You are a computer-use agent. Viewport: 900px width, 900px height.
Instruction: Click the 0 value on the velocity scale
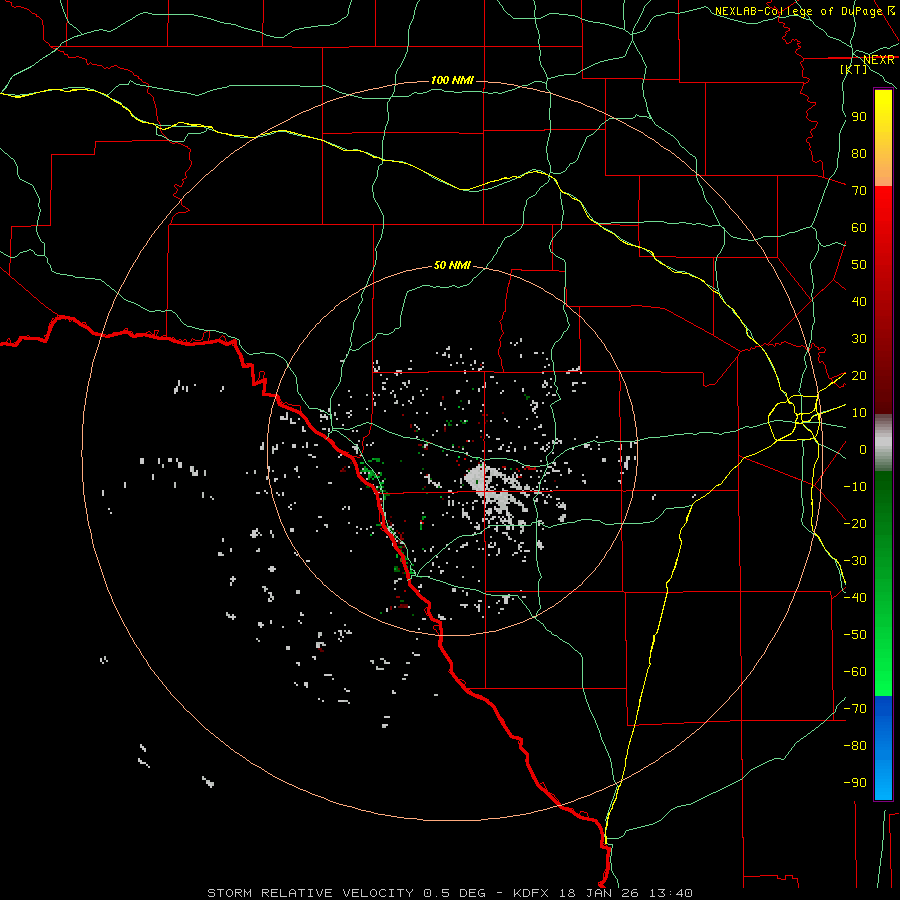pos(863,450)
